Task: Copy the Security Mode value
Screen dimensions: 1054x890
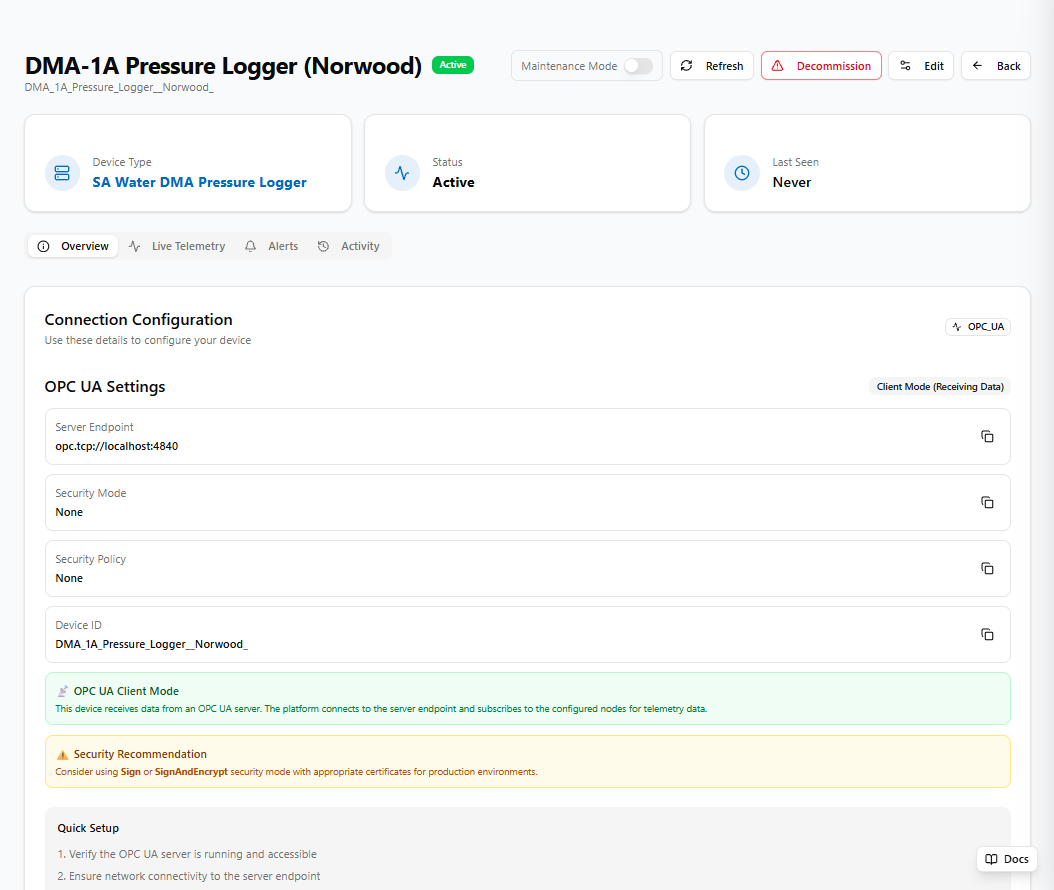Action: coord(987,502)
